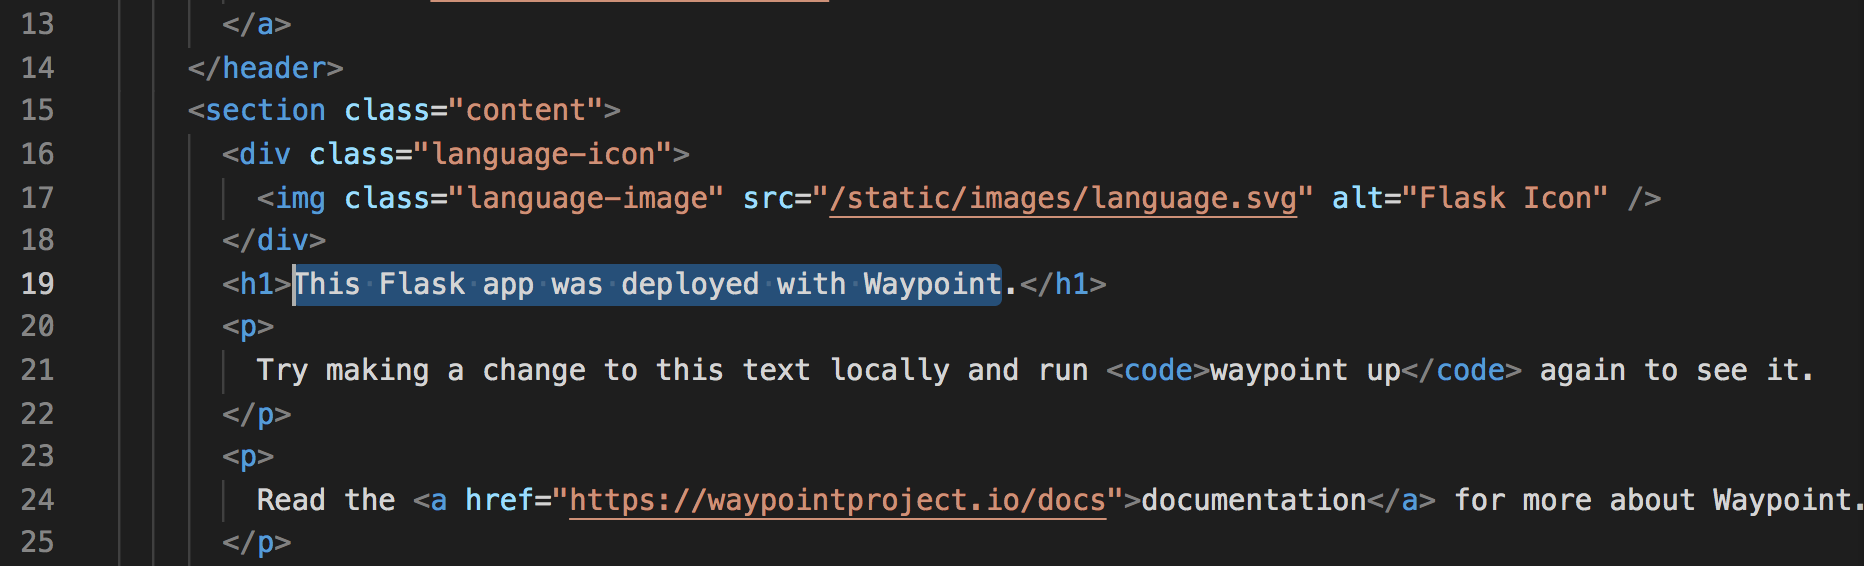Click text 'for more about Waypoint'
The image size is (1864, 566).
[x=1654, y=500]
